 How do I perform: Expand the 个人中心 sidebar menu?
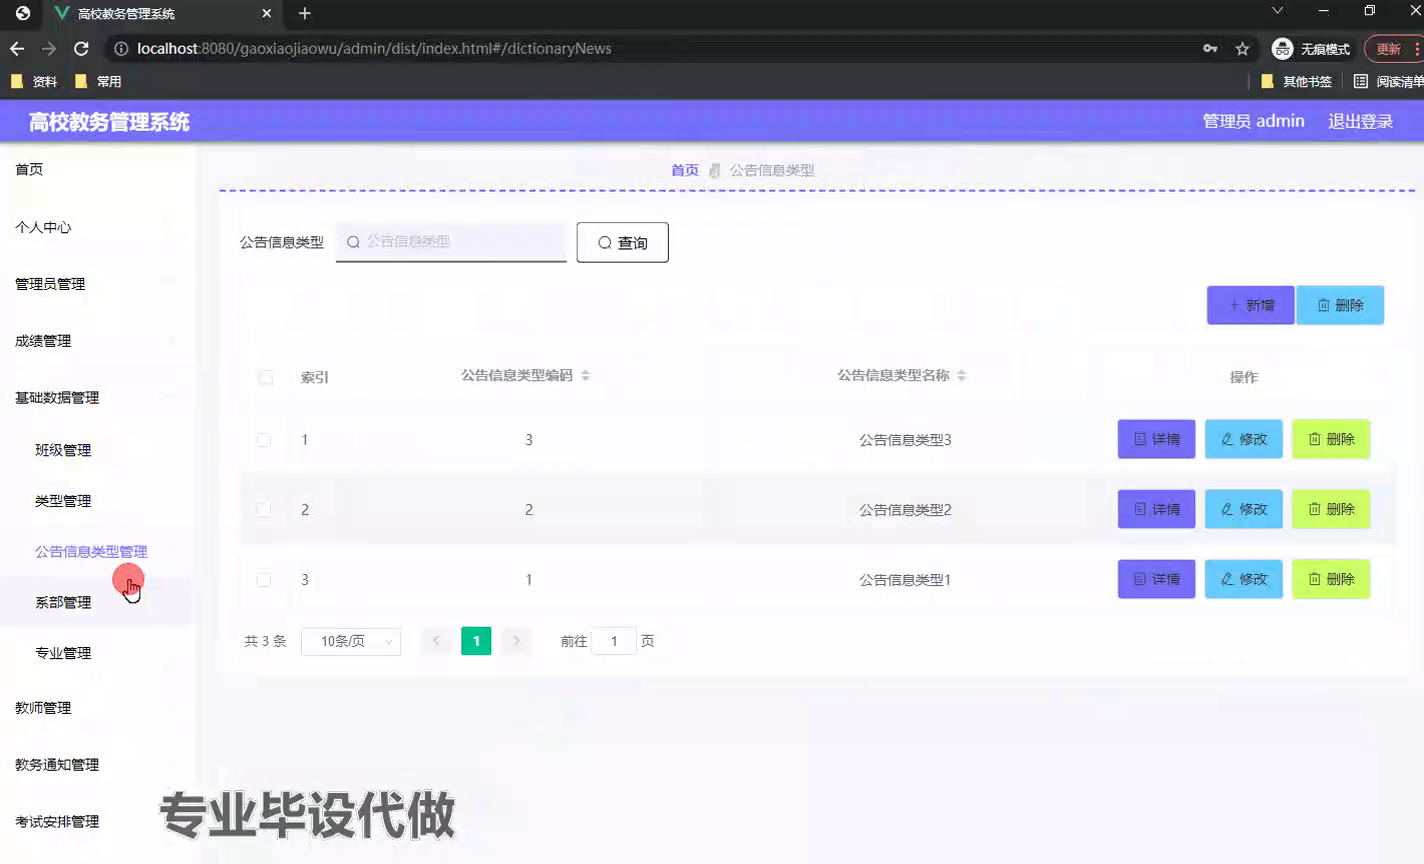(96, 227)
